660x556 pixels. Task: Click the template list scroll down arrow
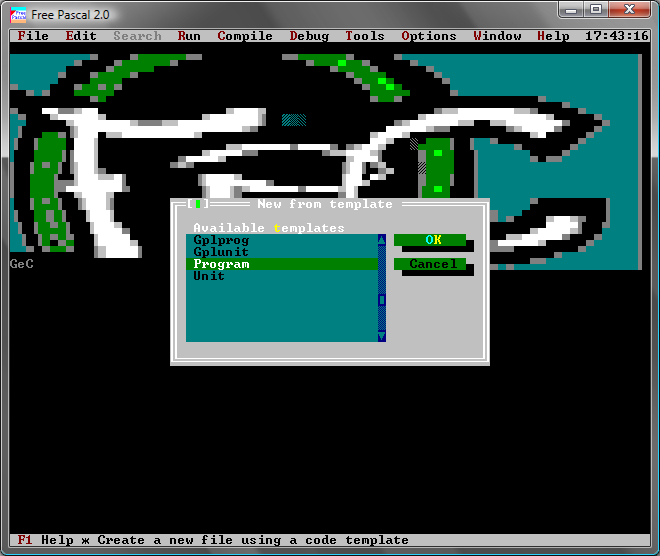pyautogui.click(x=382, y=336)
